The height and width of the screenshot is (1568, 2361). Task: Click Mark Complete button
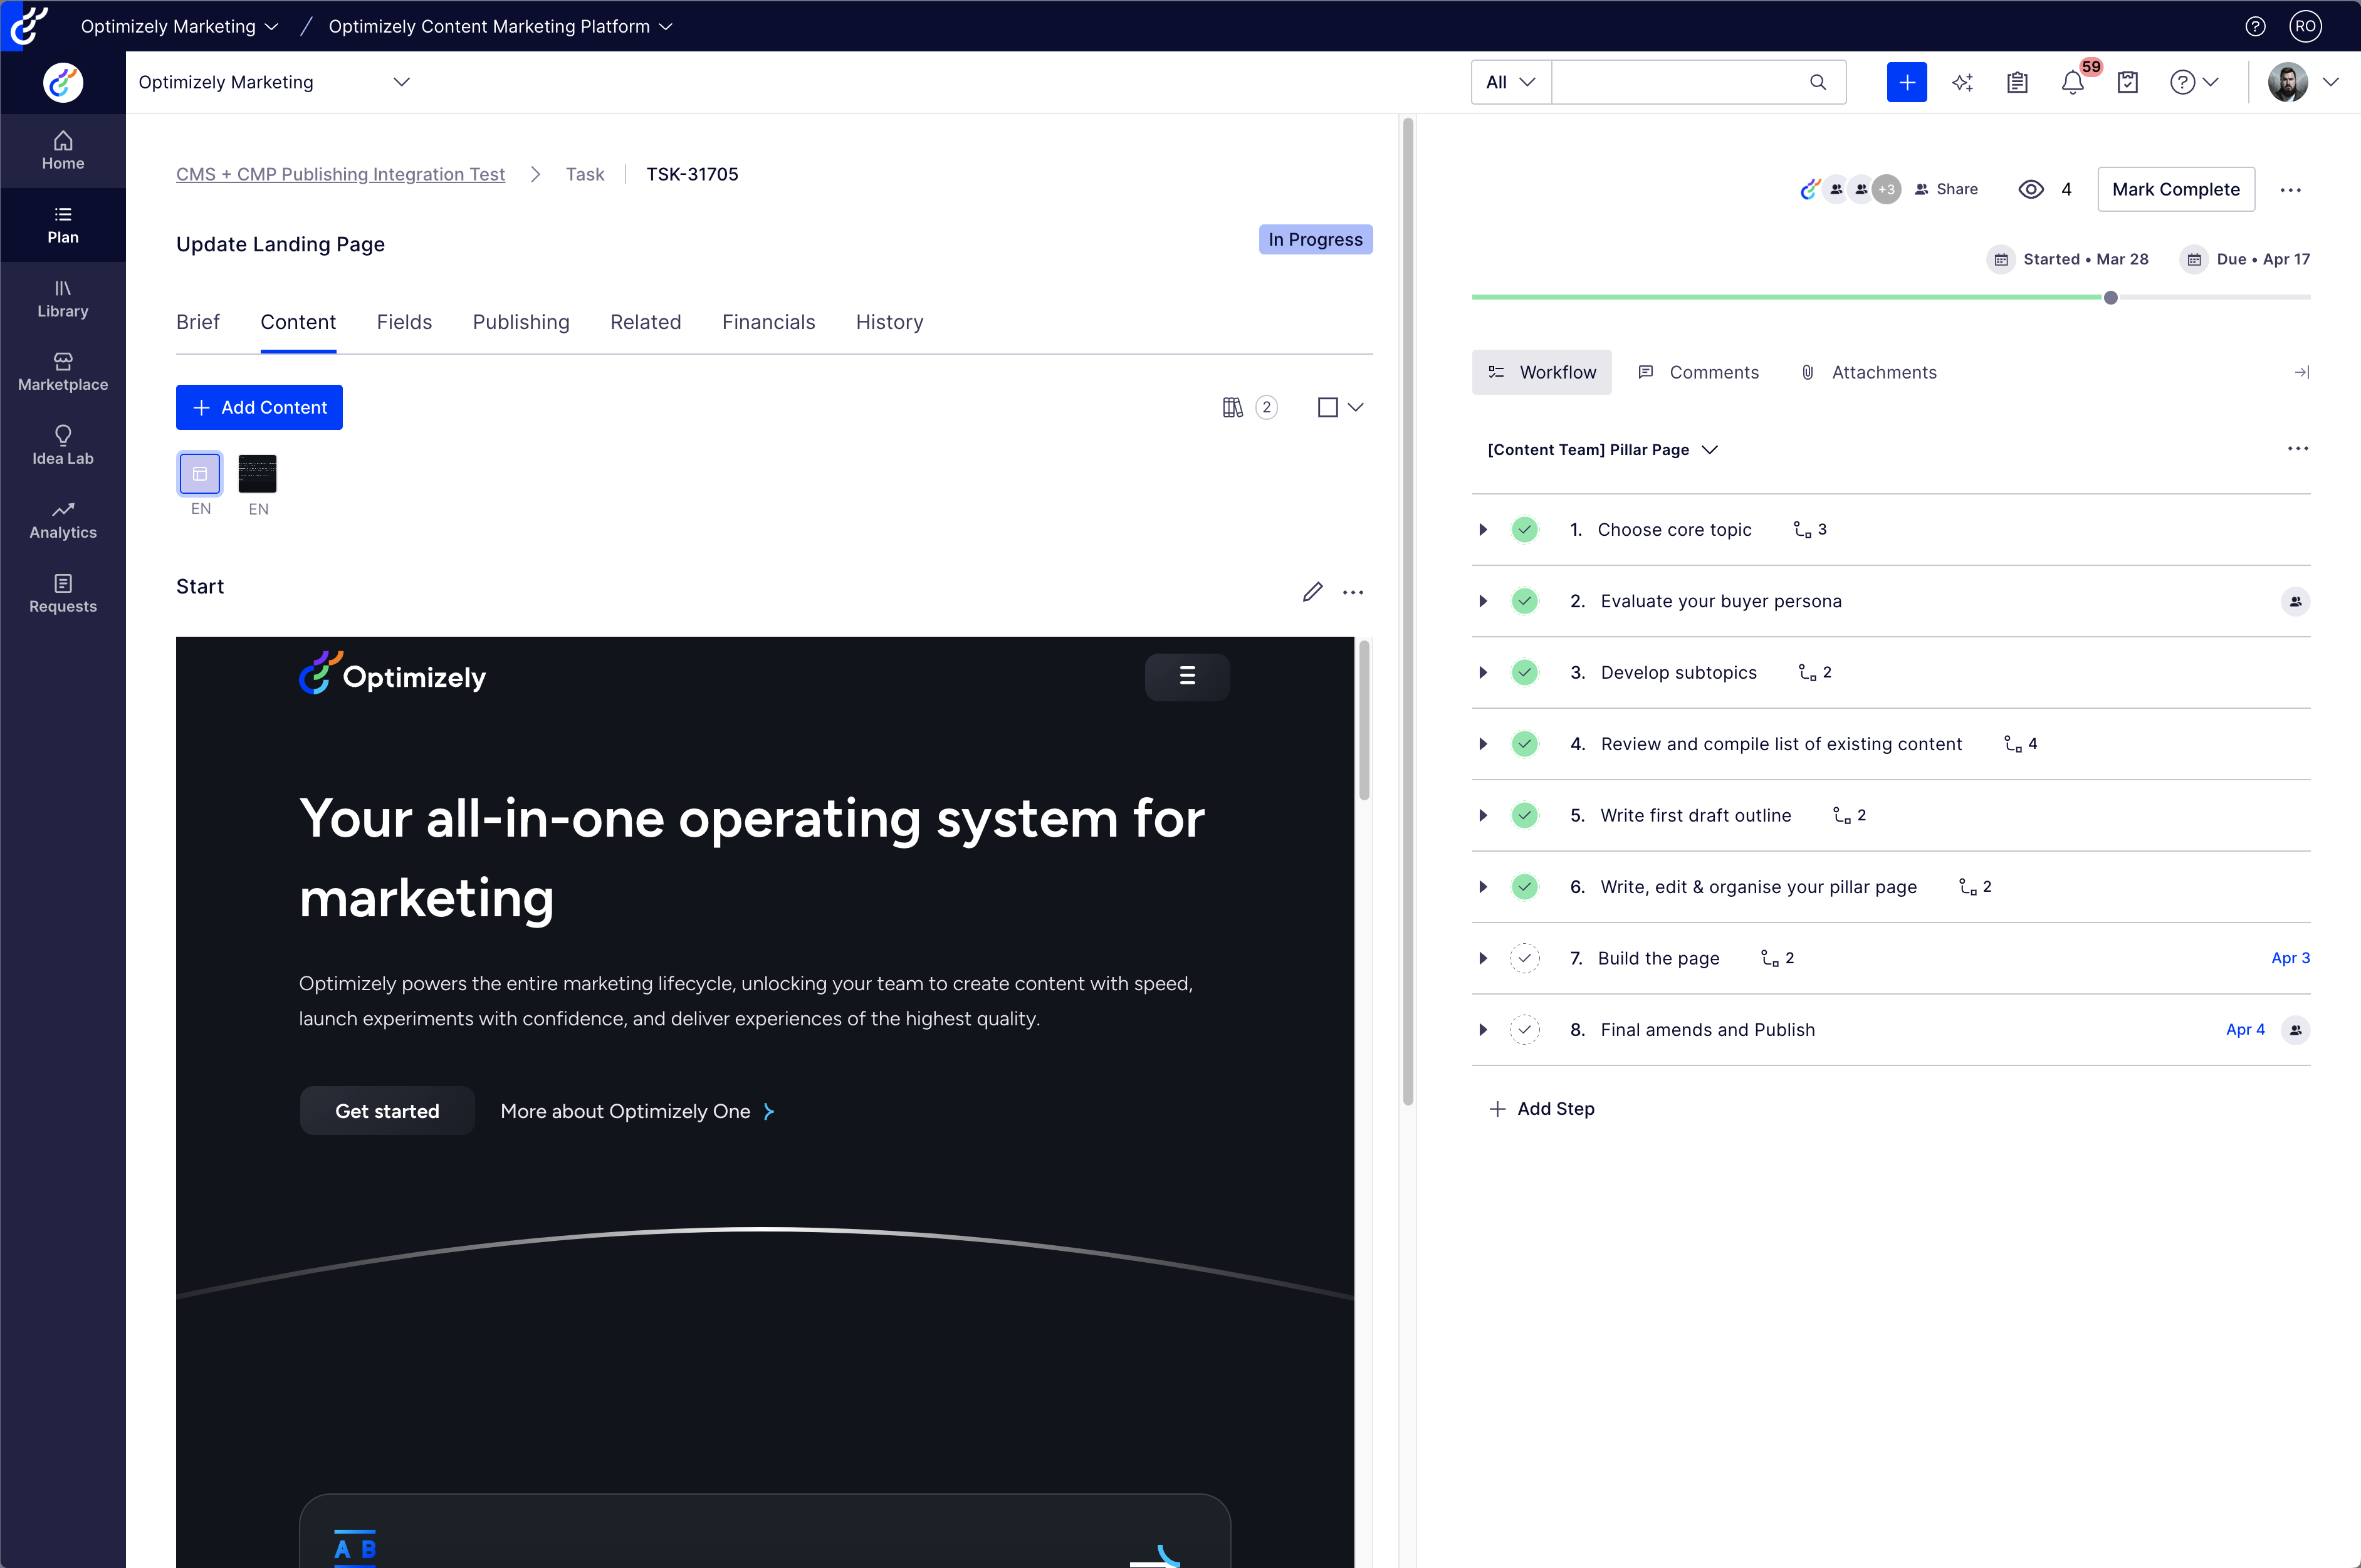[x=2176, y=189]
